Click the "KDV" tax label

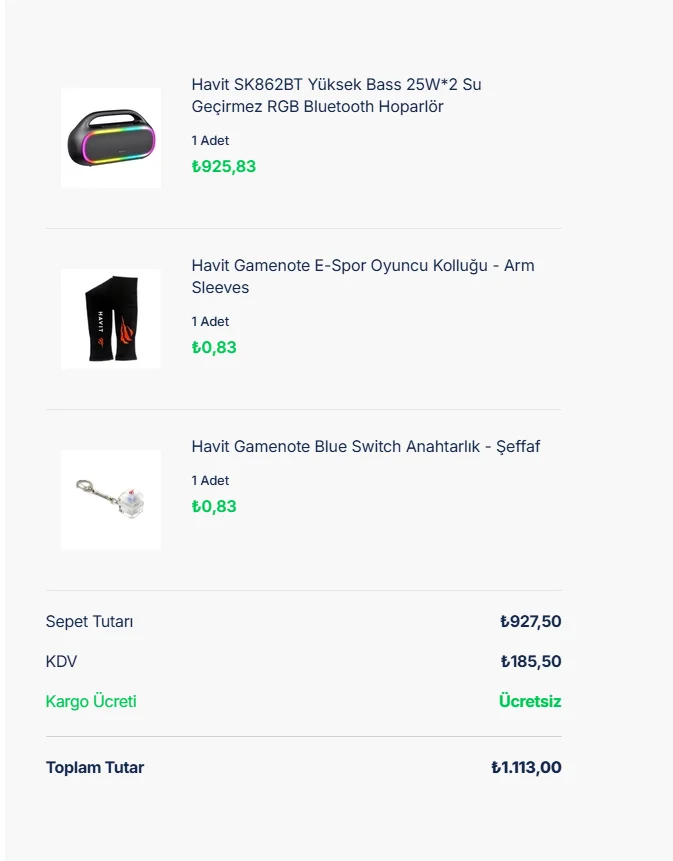(61, 662)
